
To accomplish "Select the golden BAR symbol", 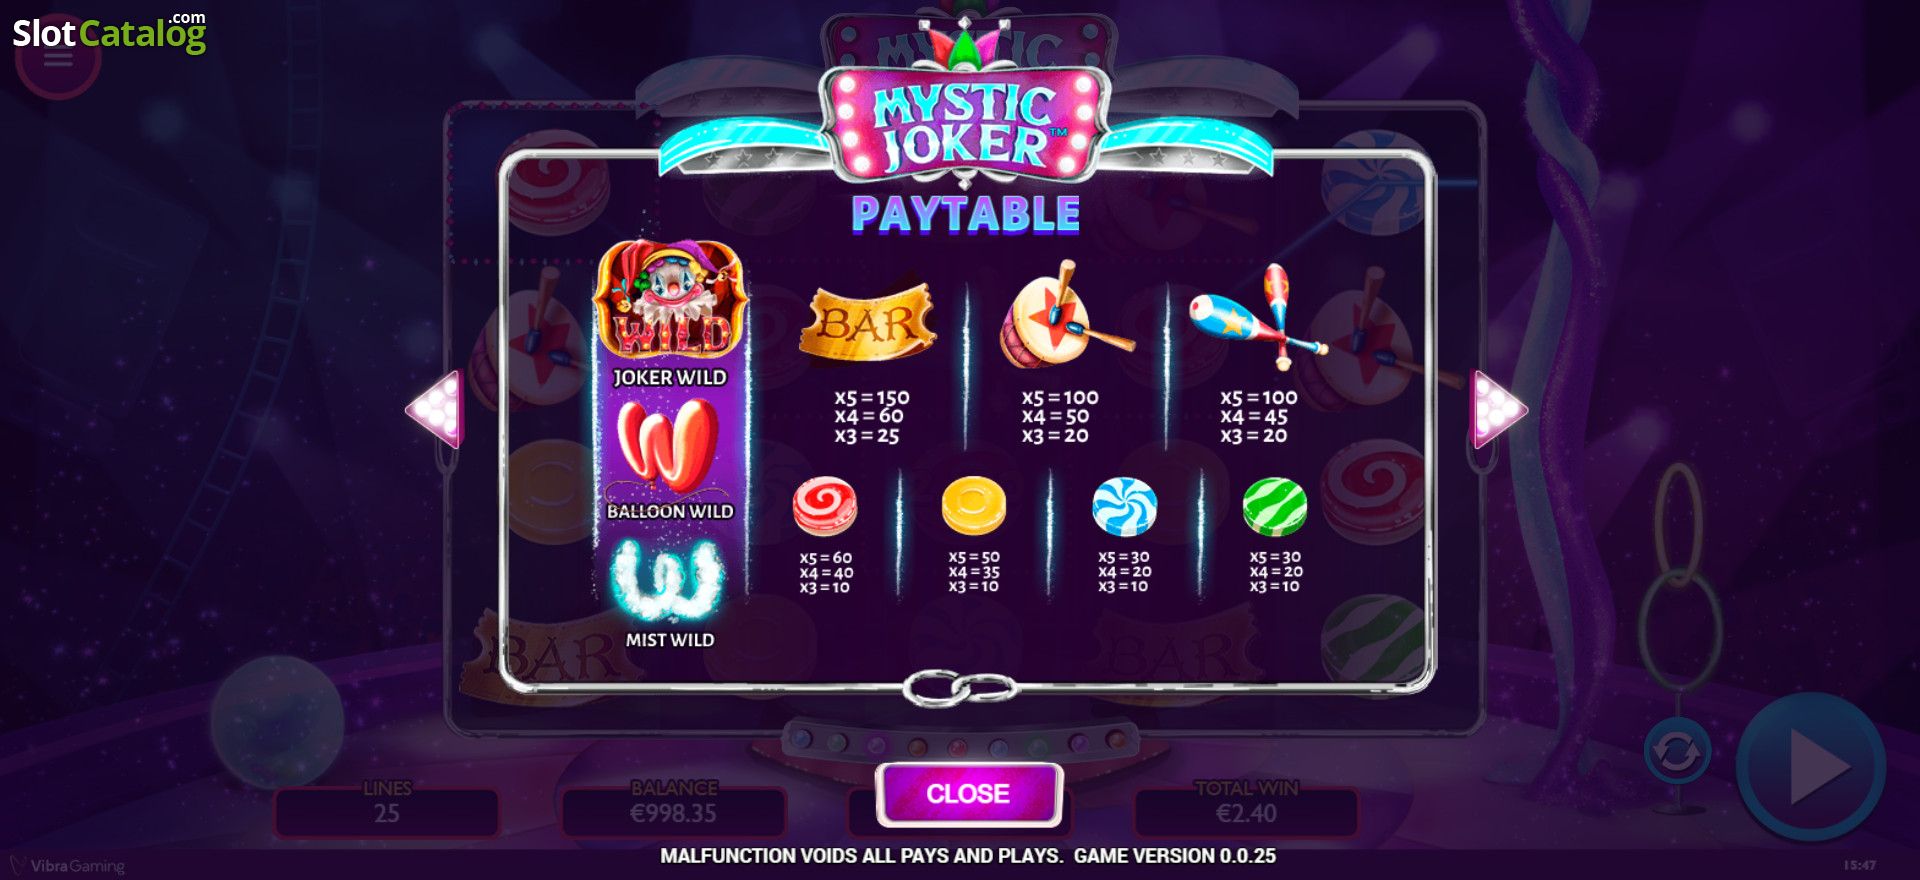I will (867, 322).
